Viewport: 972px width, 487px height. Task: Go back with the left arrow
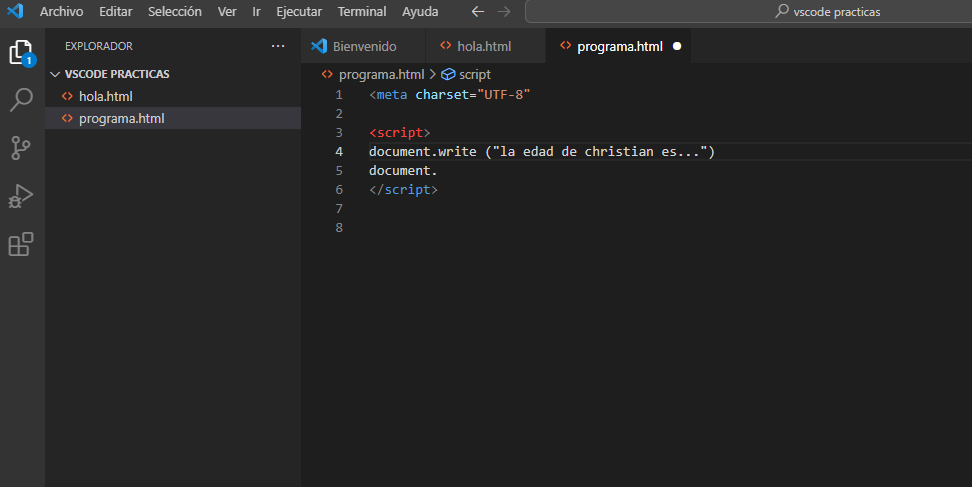click(x=478, y=12)
